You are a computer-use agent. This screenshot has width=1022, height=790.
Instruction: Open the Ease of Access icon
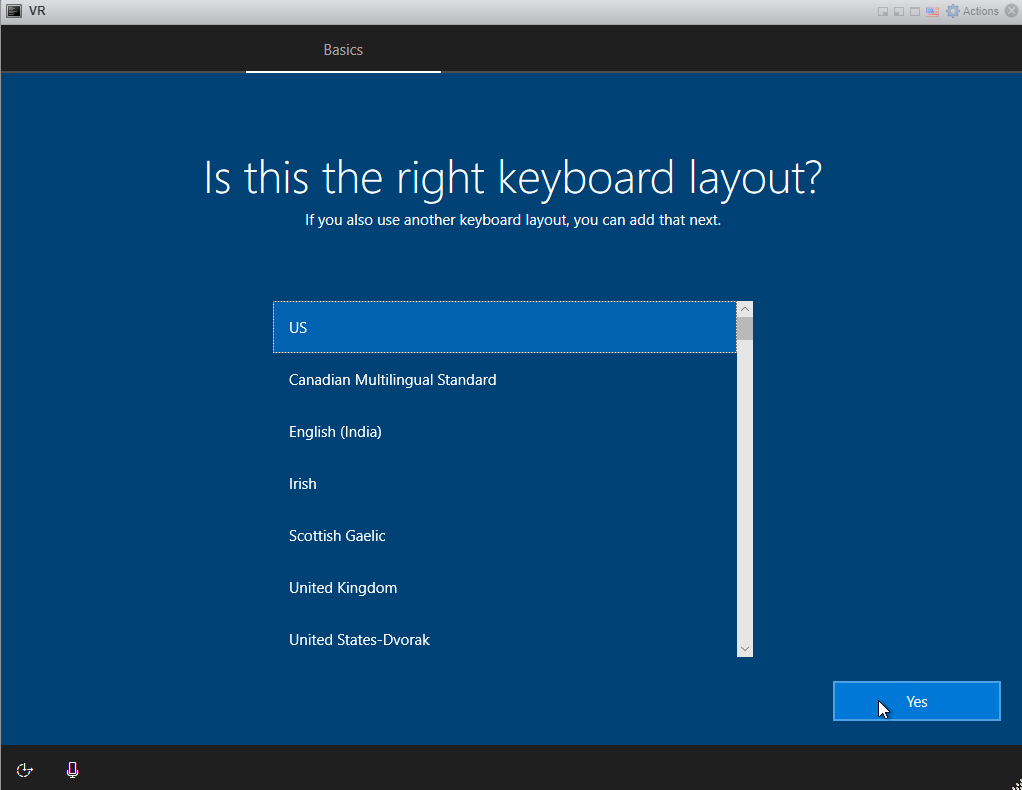tap(24, 770)
